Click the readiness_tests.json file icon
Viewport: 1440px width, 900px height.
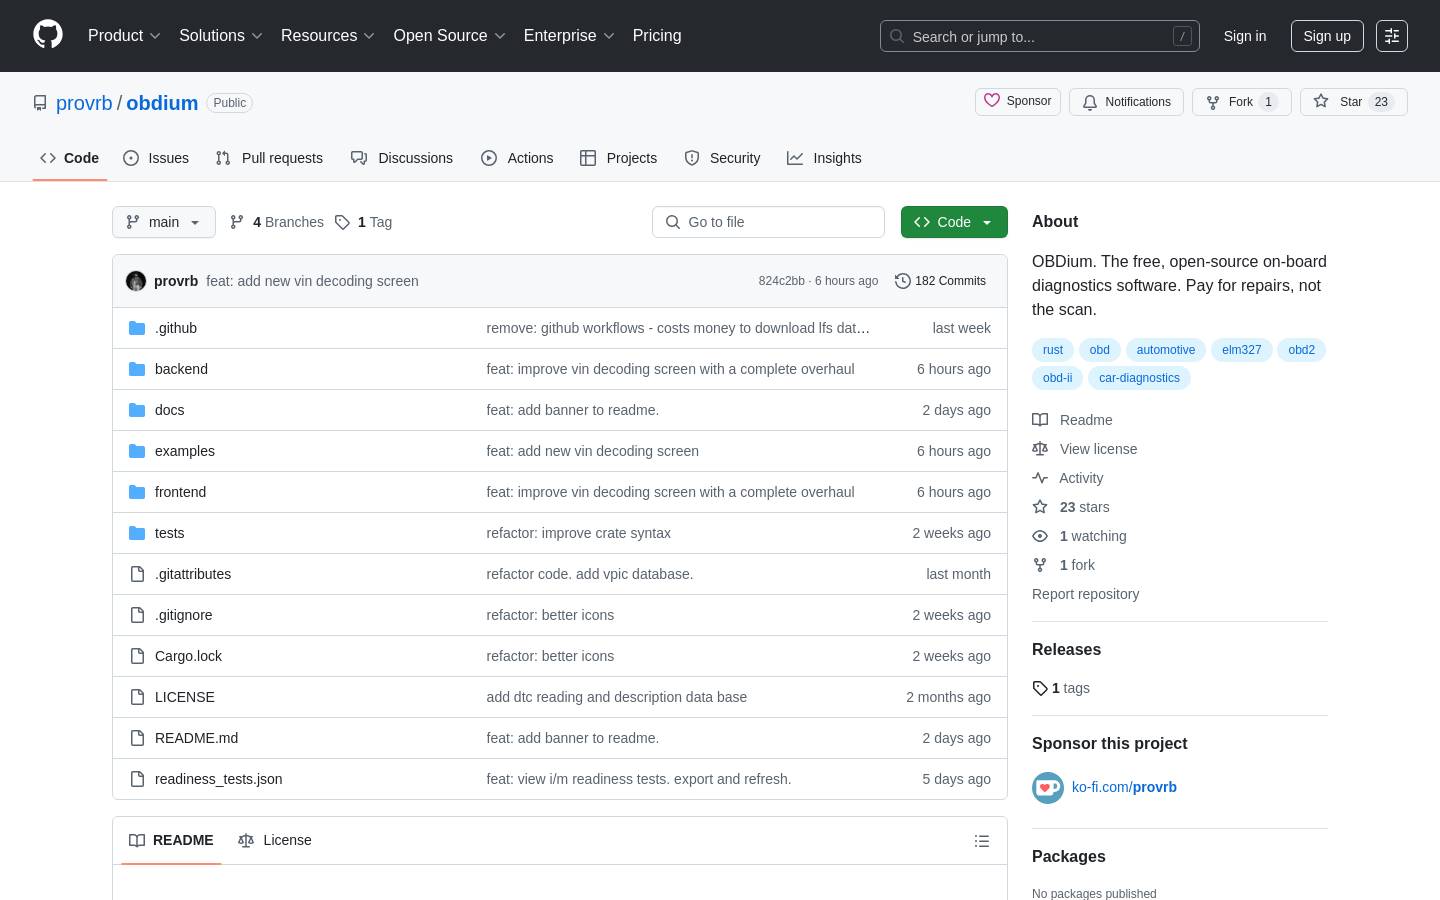(x=137, y=779)
